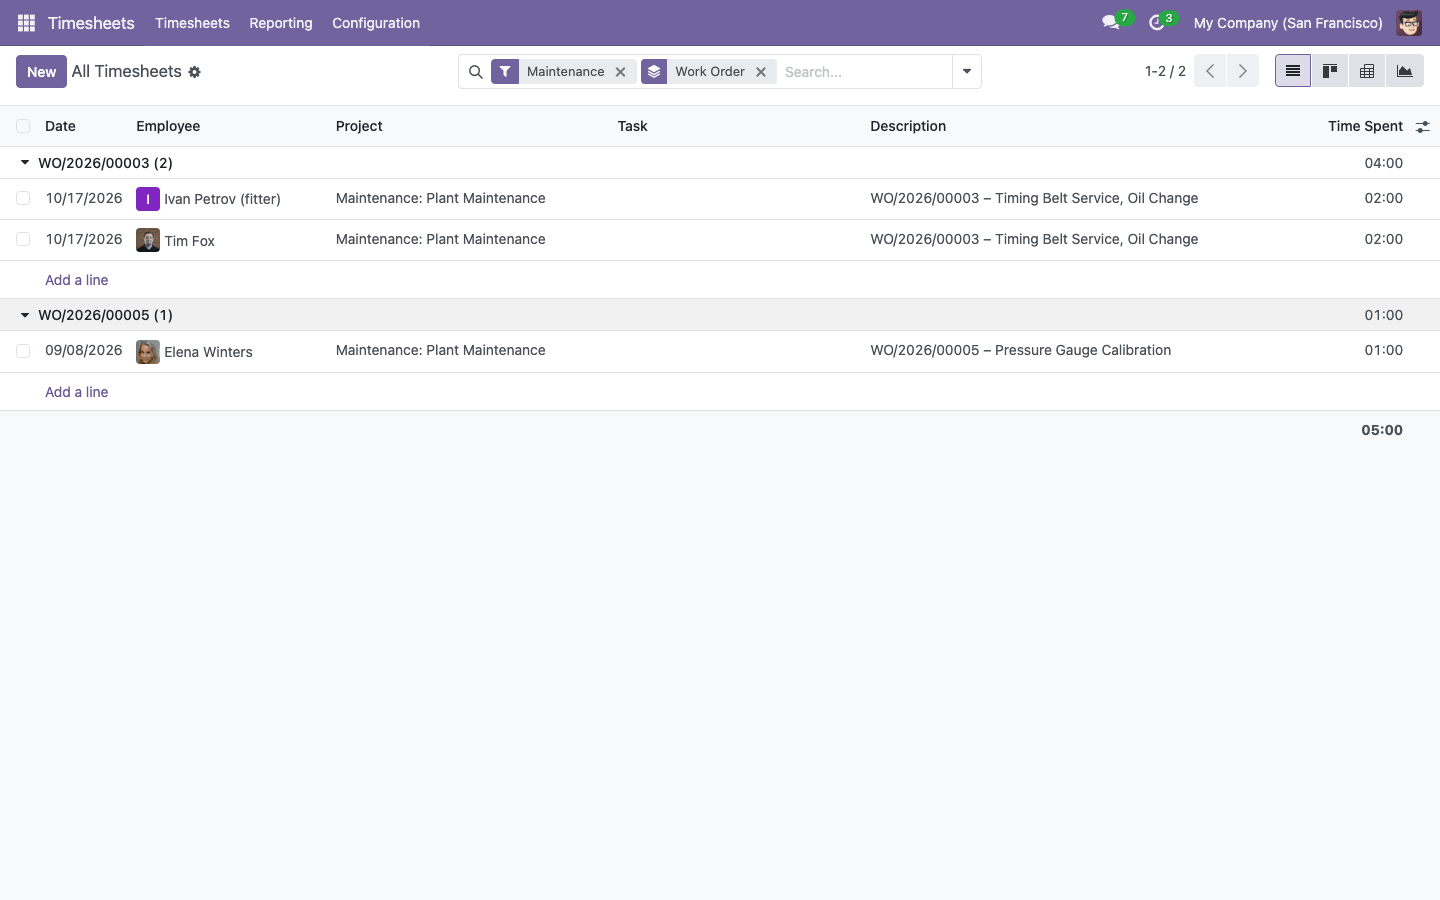Screen dimensions: 1440x900
Task: Switch to kanban view
Action: (1330, 71)
